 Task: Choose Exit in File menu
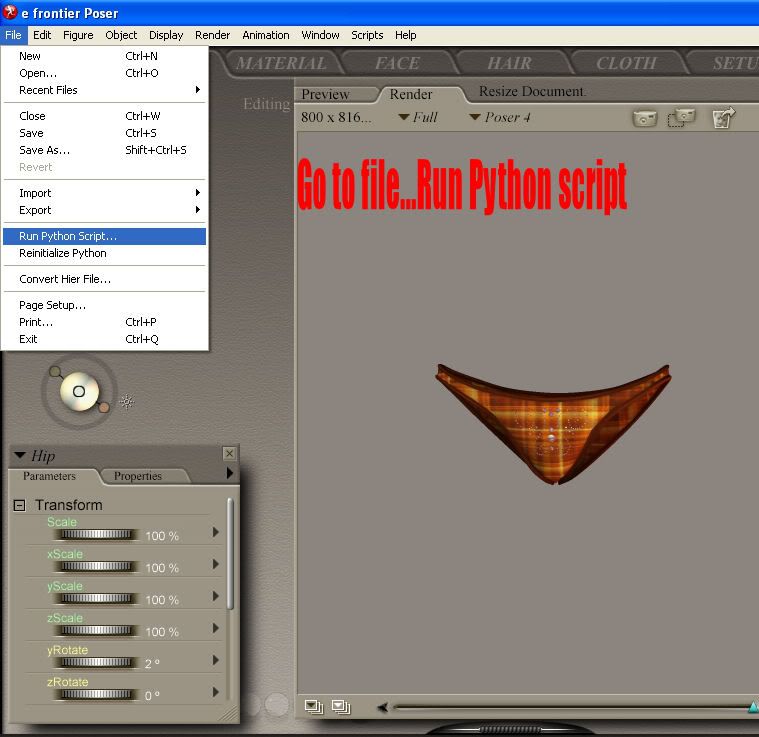pyautogui.click(x=105, y=339)
